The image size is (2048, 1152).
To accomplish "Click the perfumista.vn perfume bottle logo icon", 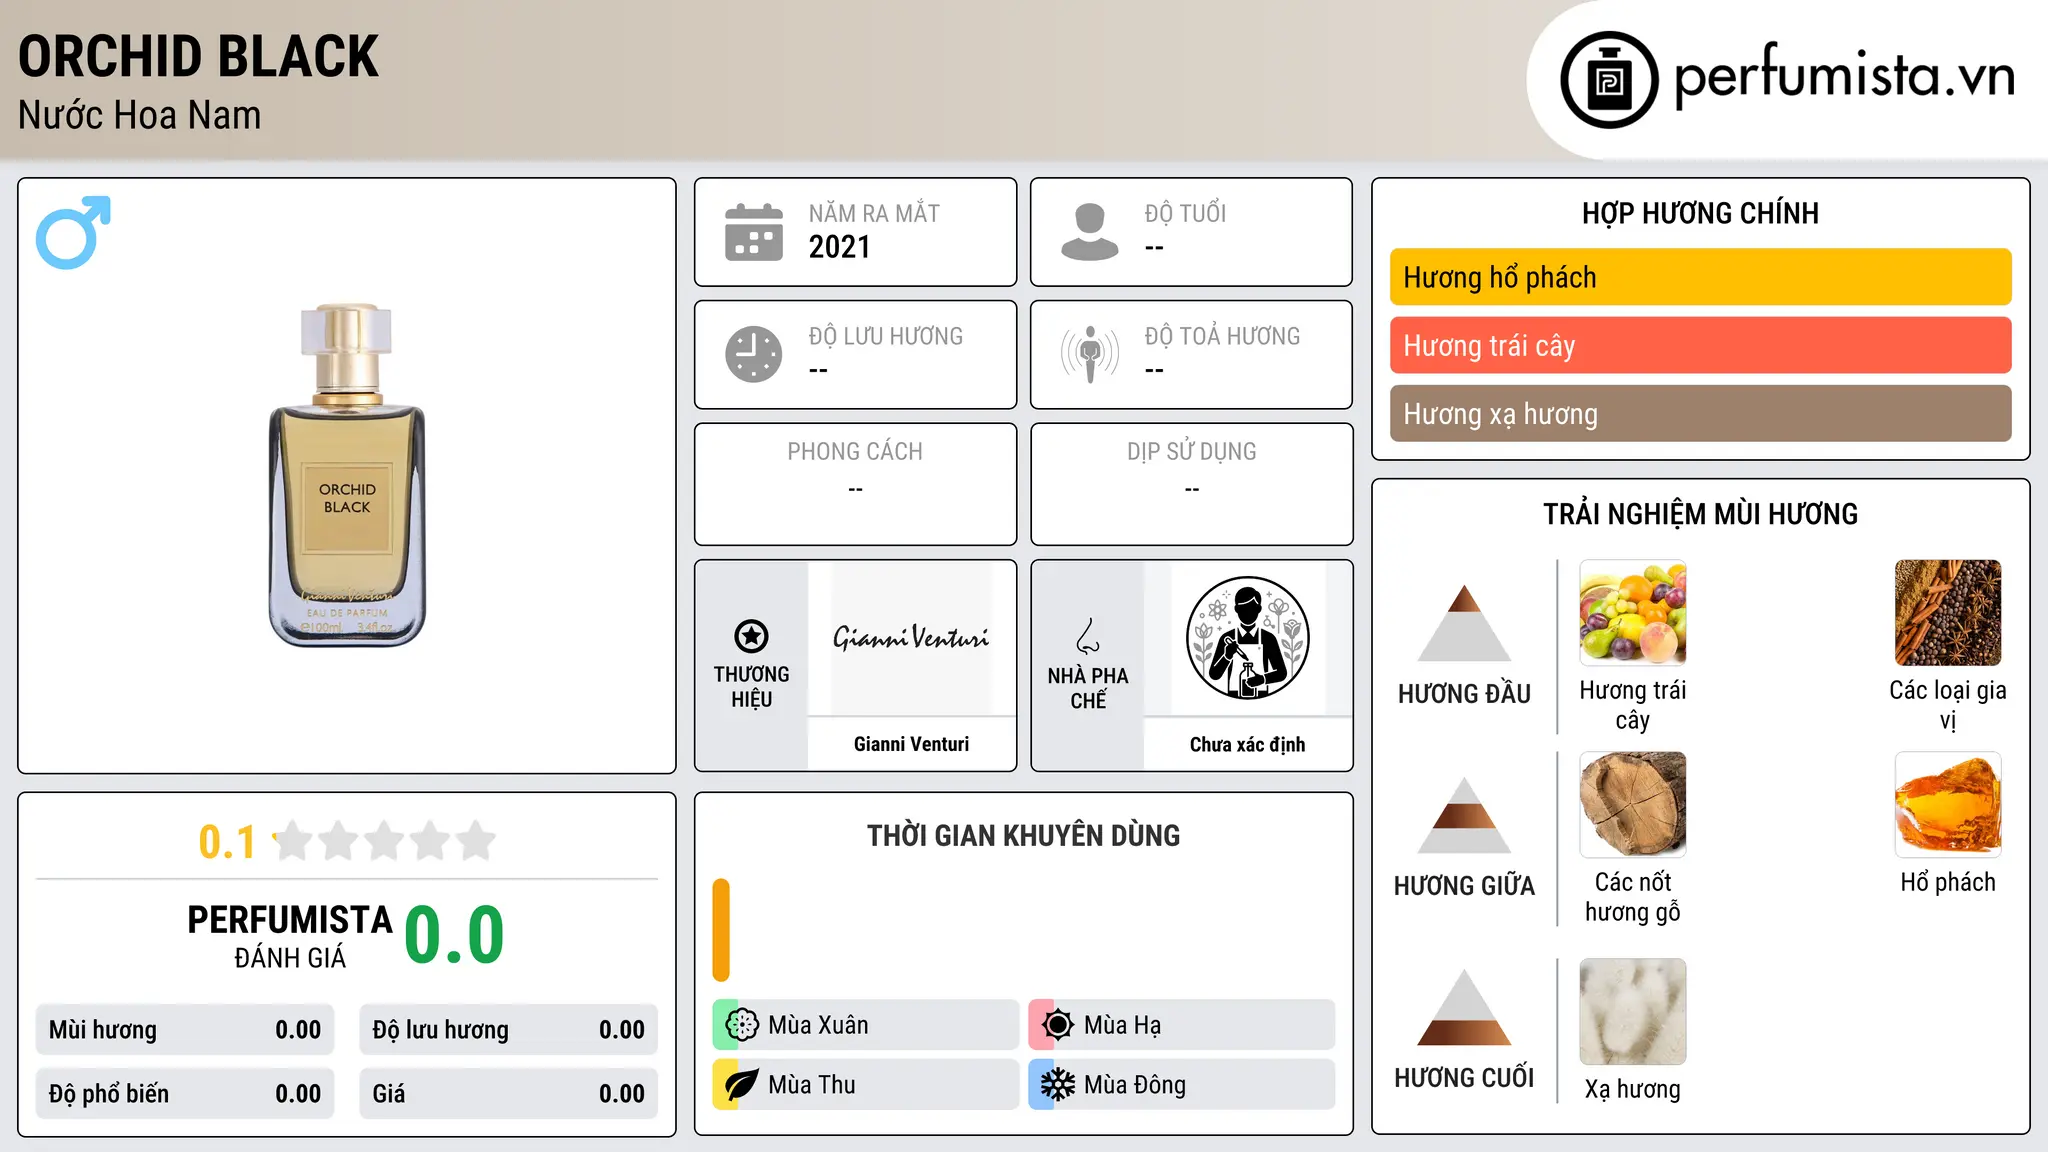I will point(1609,79).
